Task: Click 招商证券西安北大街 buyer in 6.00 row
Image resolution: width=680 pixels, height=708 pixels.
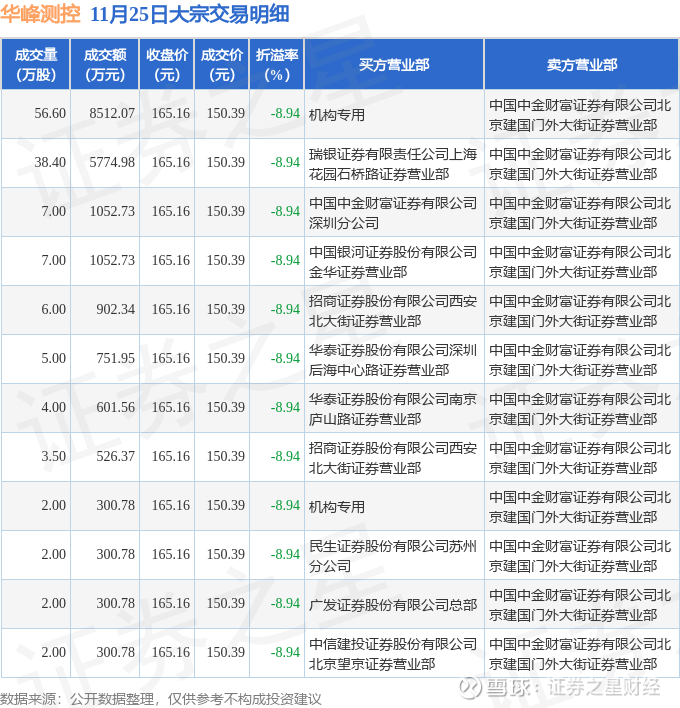Action: [393, 311]
